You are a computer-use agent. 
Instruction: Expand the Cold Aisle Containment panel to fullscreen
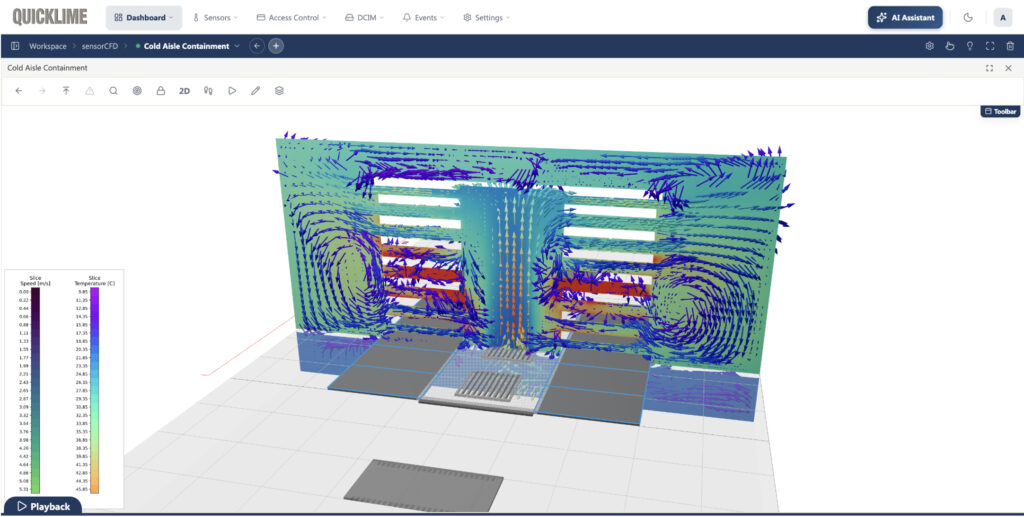(989, 68)
